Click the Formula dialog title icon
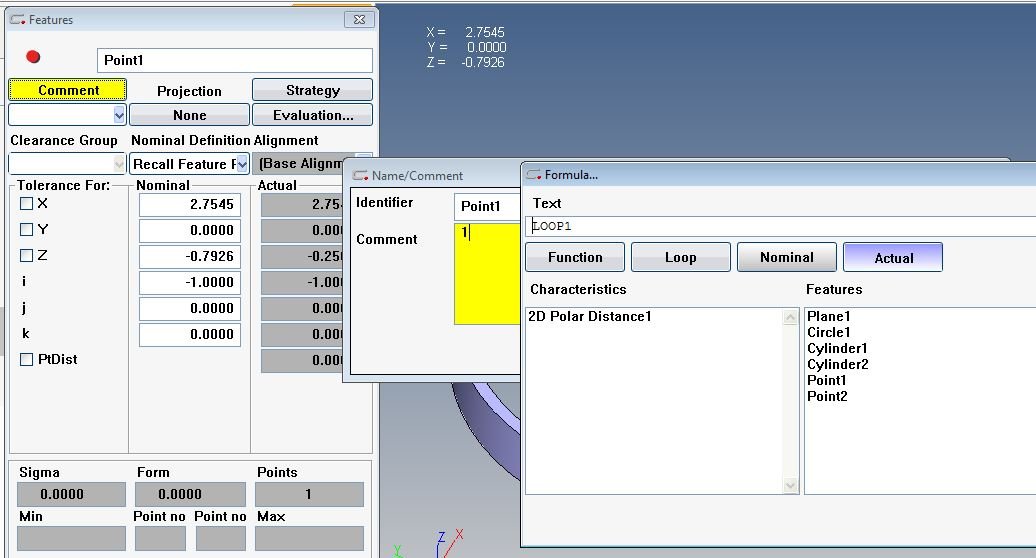1036x558 pixels. [534, 175]
